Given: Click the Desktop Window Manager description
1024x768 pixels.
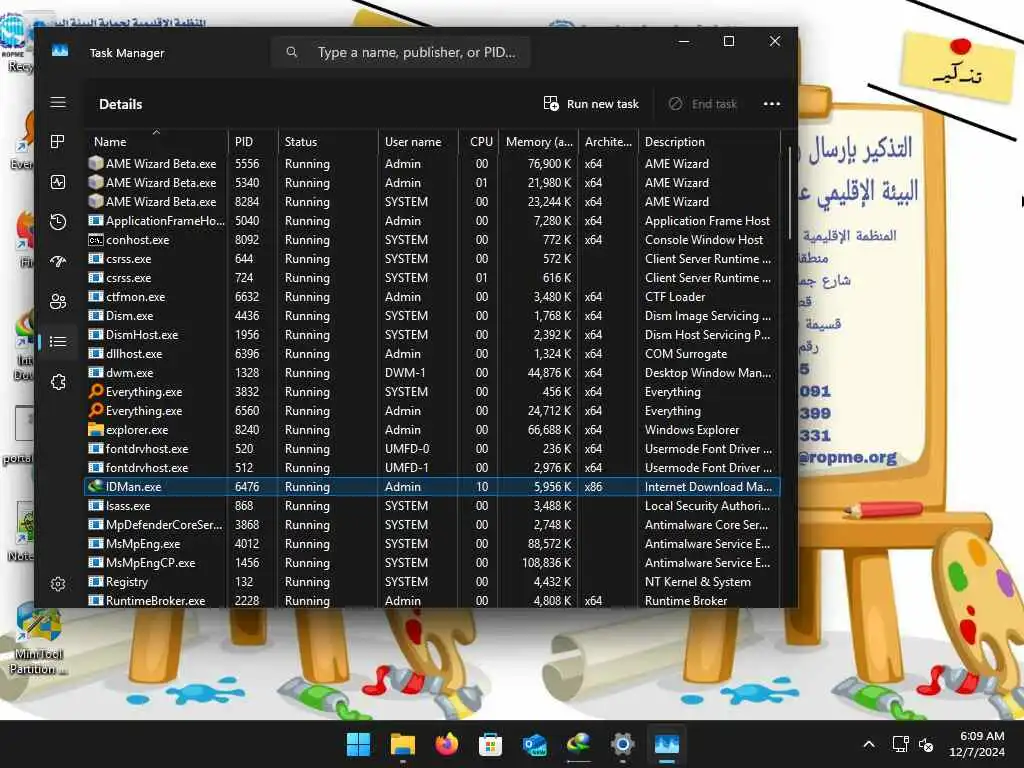Looking at the screenshot, I should click(708, 373).
